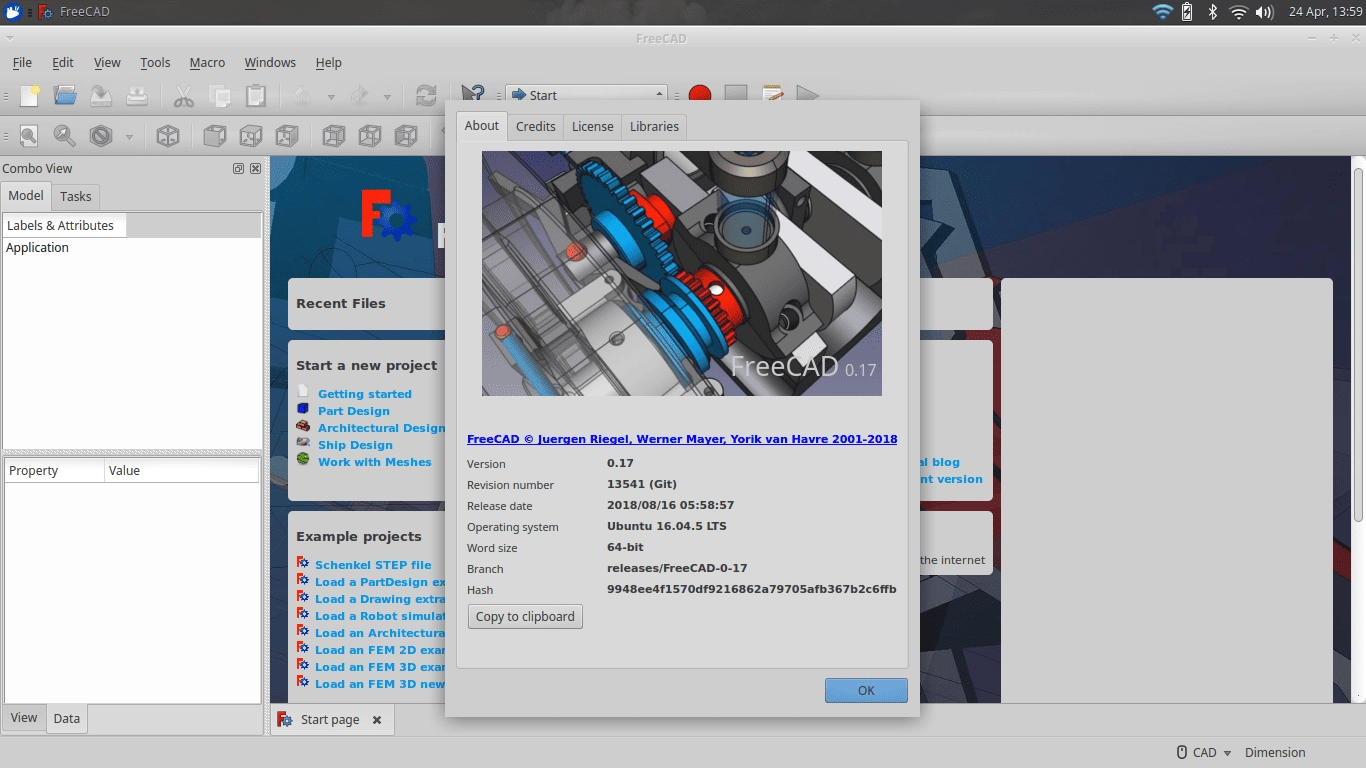Click Fit All magnifier icon in view toolbar
The width and height of the screenshot is (1366, 768).
point(29,136)
